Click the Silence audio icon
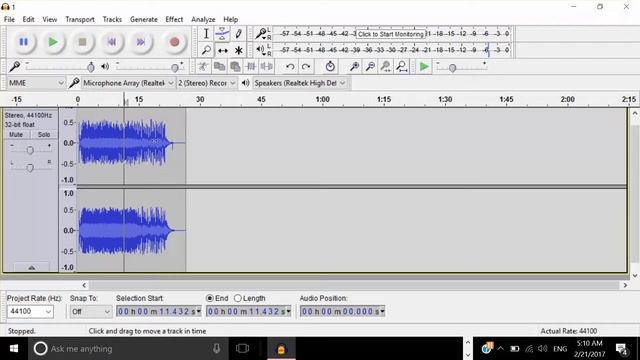Screen dimensions: 640x360 267,66
